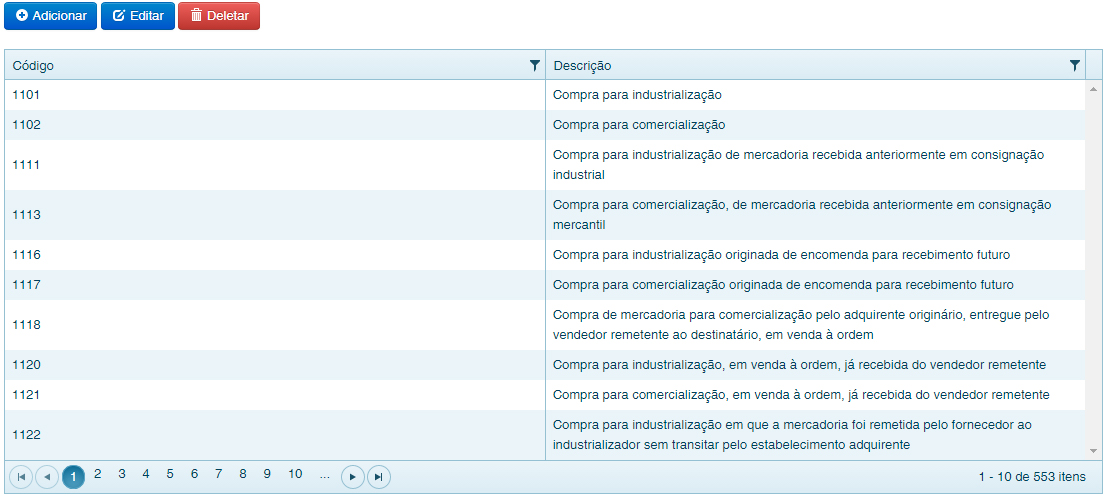Open more pages via the ellipsis
1110x499 pixels.
point(324,474)
